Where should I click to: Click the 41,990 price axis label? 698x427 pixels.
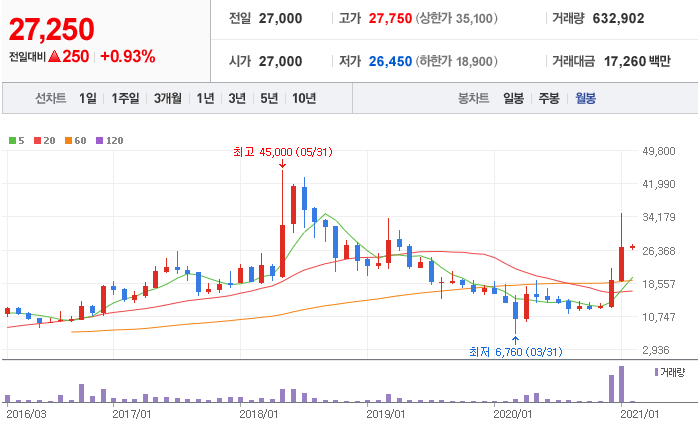659,184
